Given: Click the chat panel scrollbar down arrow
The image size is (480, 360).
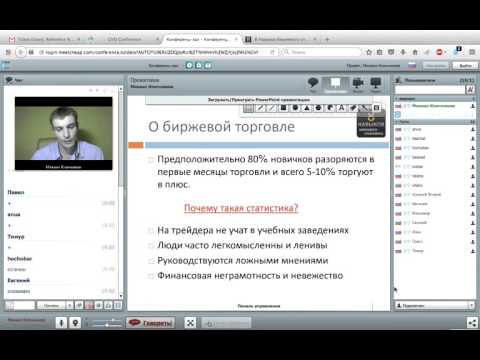Looking at the screenshot, I should (121, 296).
